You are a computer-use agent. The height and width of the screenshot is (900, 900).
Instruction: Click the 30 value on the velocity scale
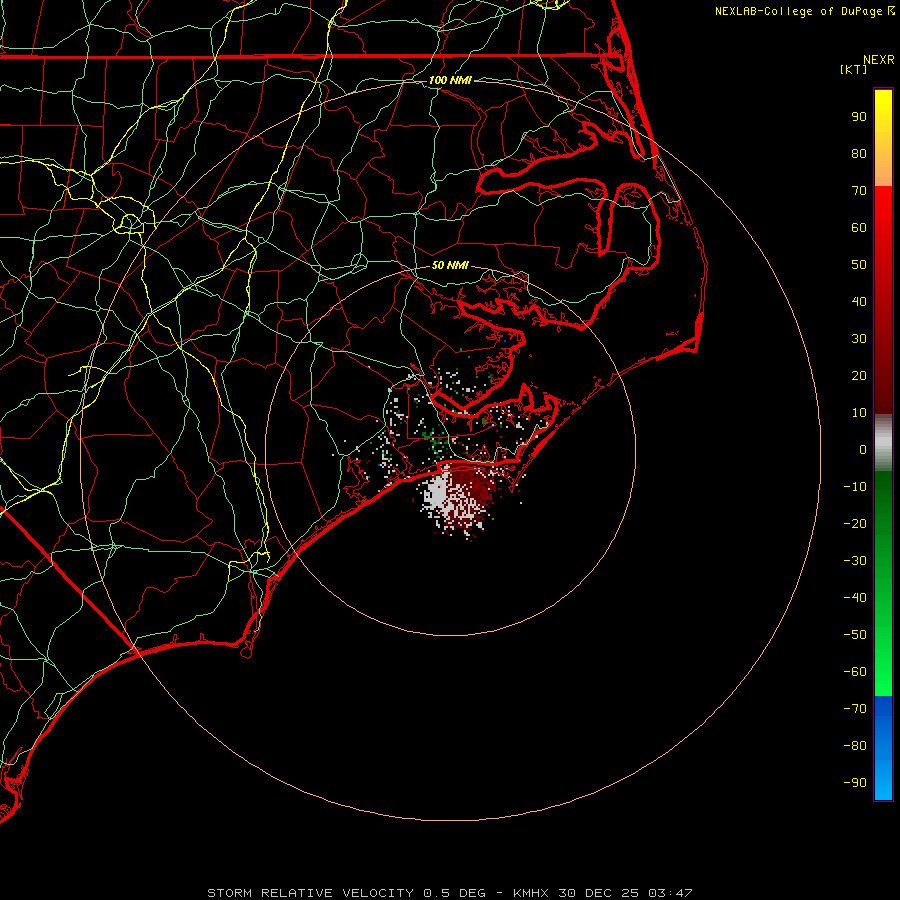[x=859, y=339]
